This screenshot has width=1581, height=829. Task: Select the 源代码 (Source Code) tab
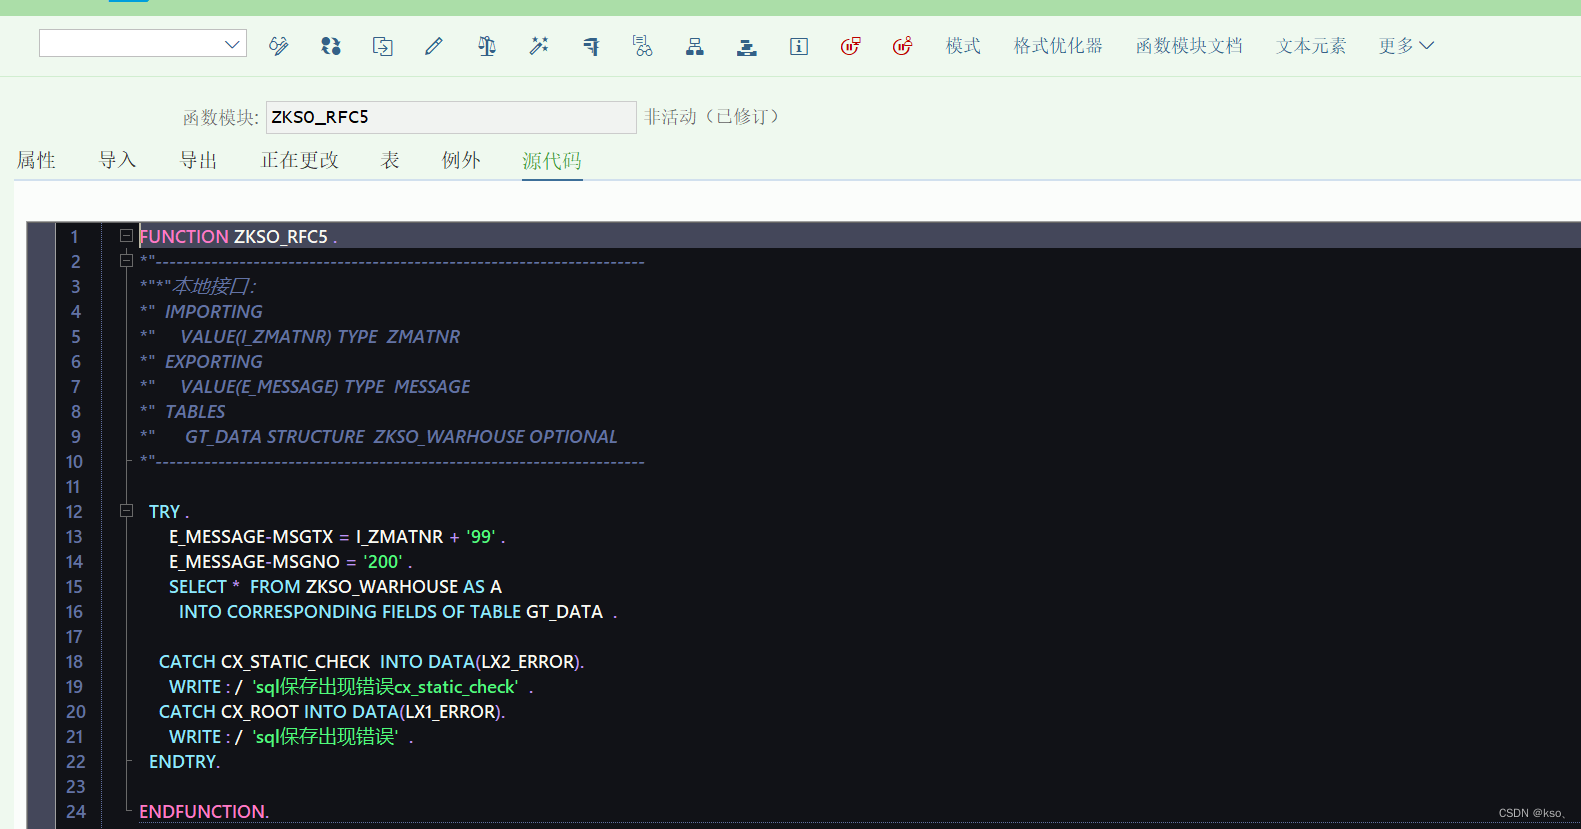click(552, 161)
